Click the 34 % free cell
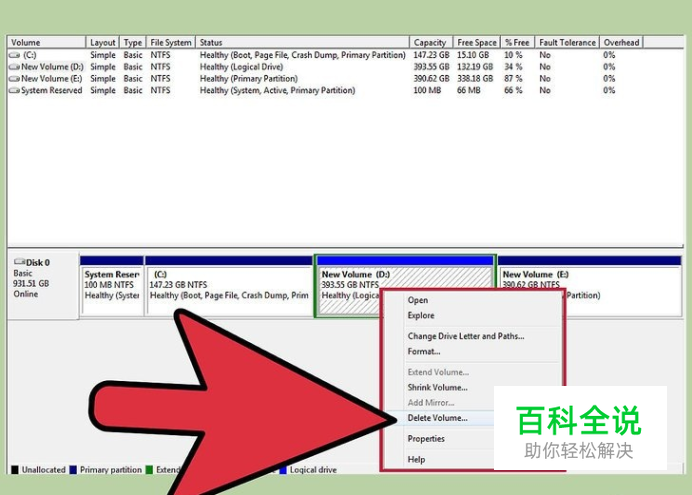The height and width of the screenshot is (495, 692). (513, 67)
